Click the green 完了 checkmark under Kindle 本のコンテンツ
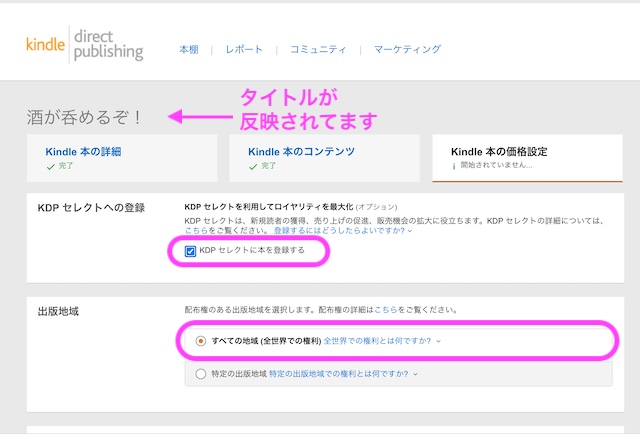This screenshot has width=640, height=434. [251, 166]
